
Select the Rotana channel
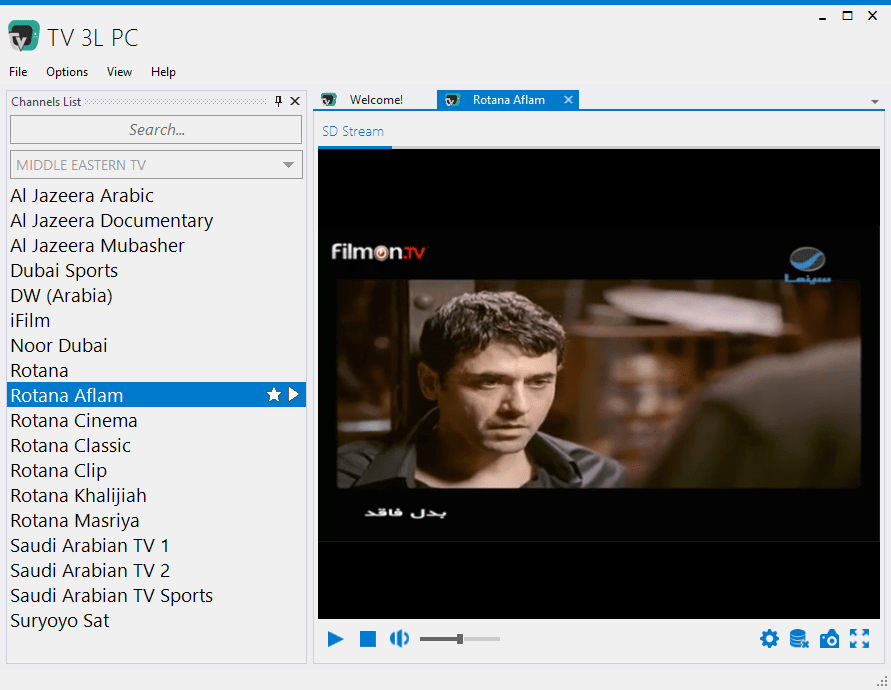[156, 371]
